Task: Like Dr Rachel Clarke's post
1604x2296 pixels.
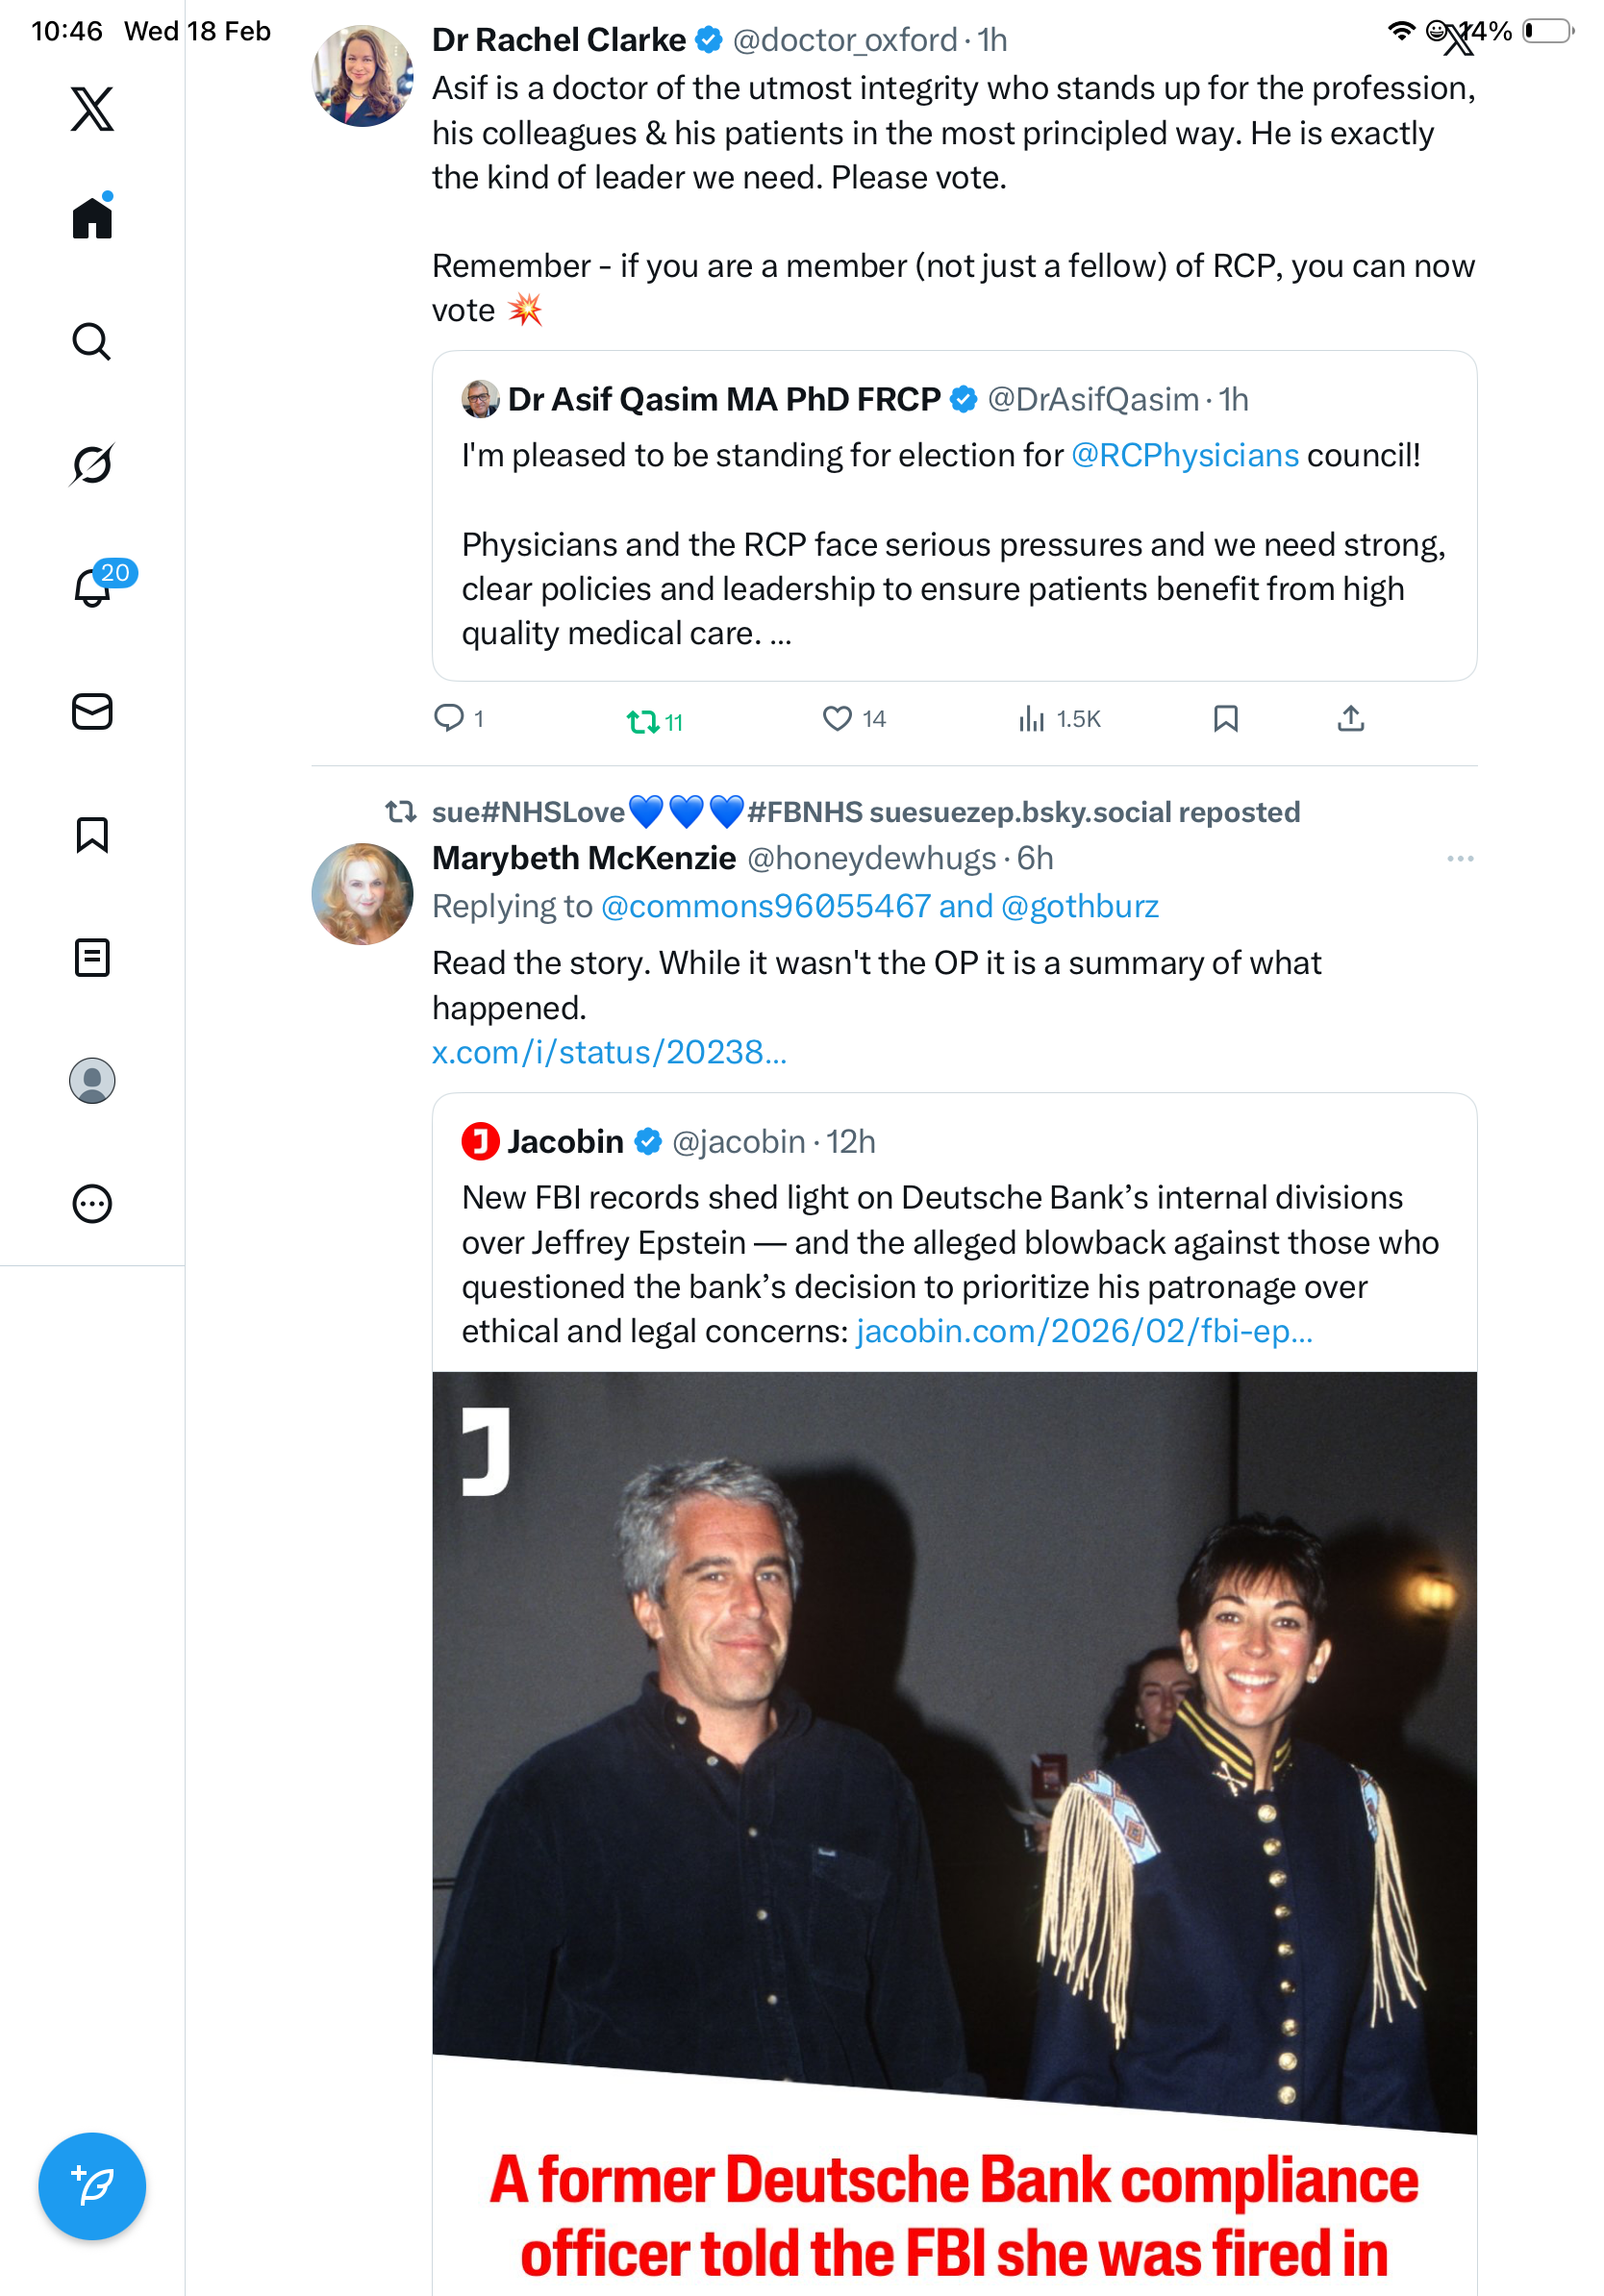Action: coord(836,719)
